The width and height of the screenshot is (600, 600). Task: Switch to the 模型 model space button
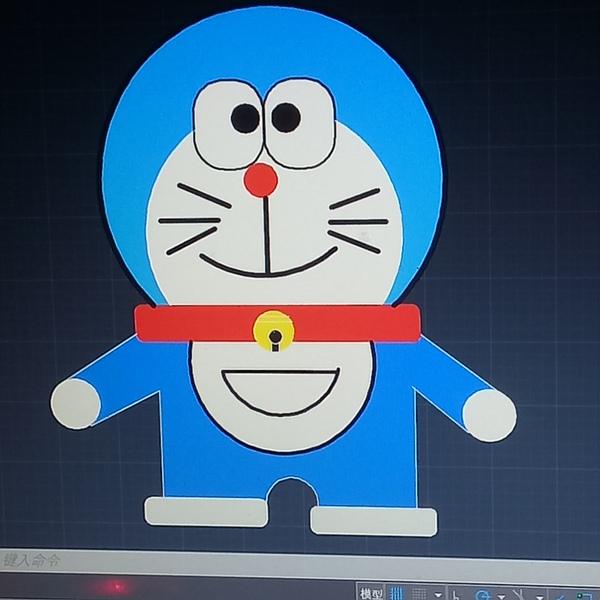pyautogui.click(x=371, y=593)
